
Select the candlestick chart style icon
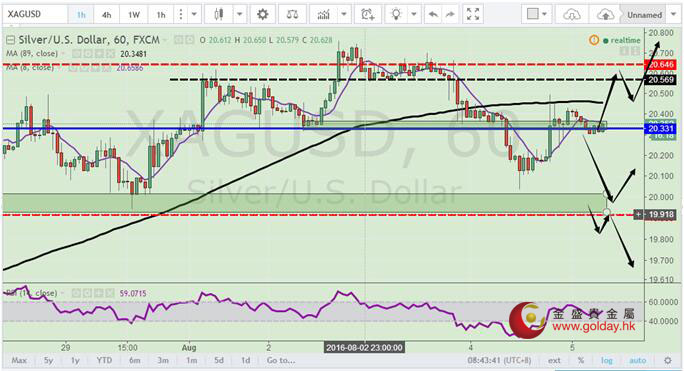point(219,15)
